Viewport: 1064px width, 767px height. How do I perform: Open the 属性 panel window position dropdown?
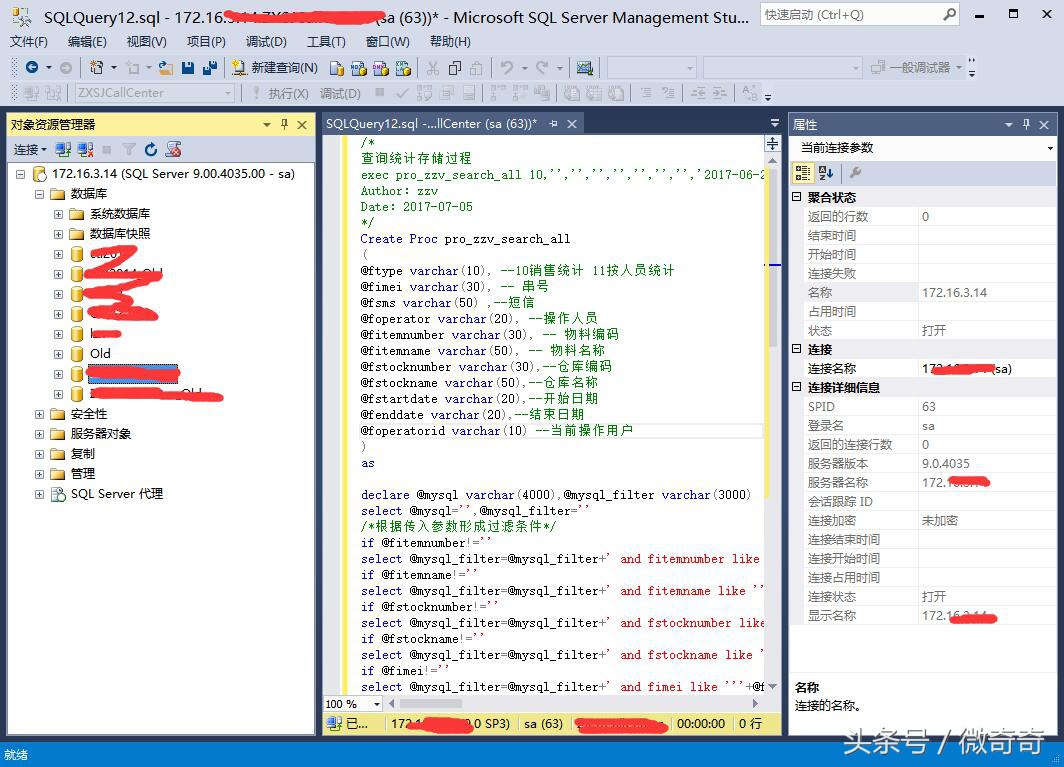[1008, 124]
